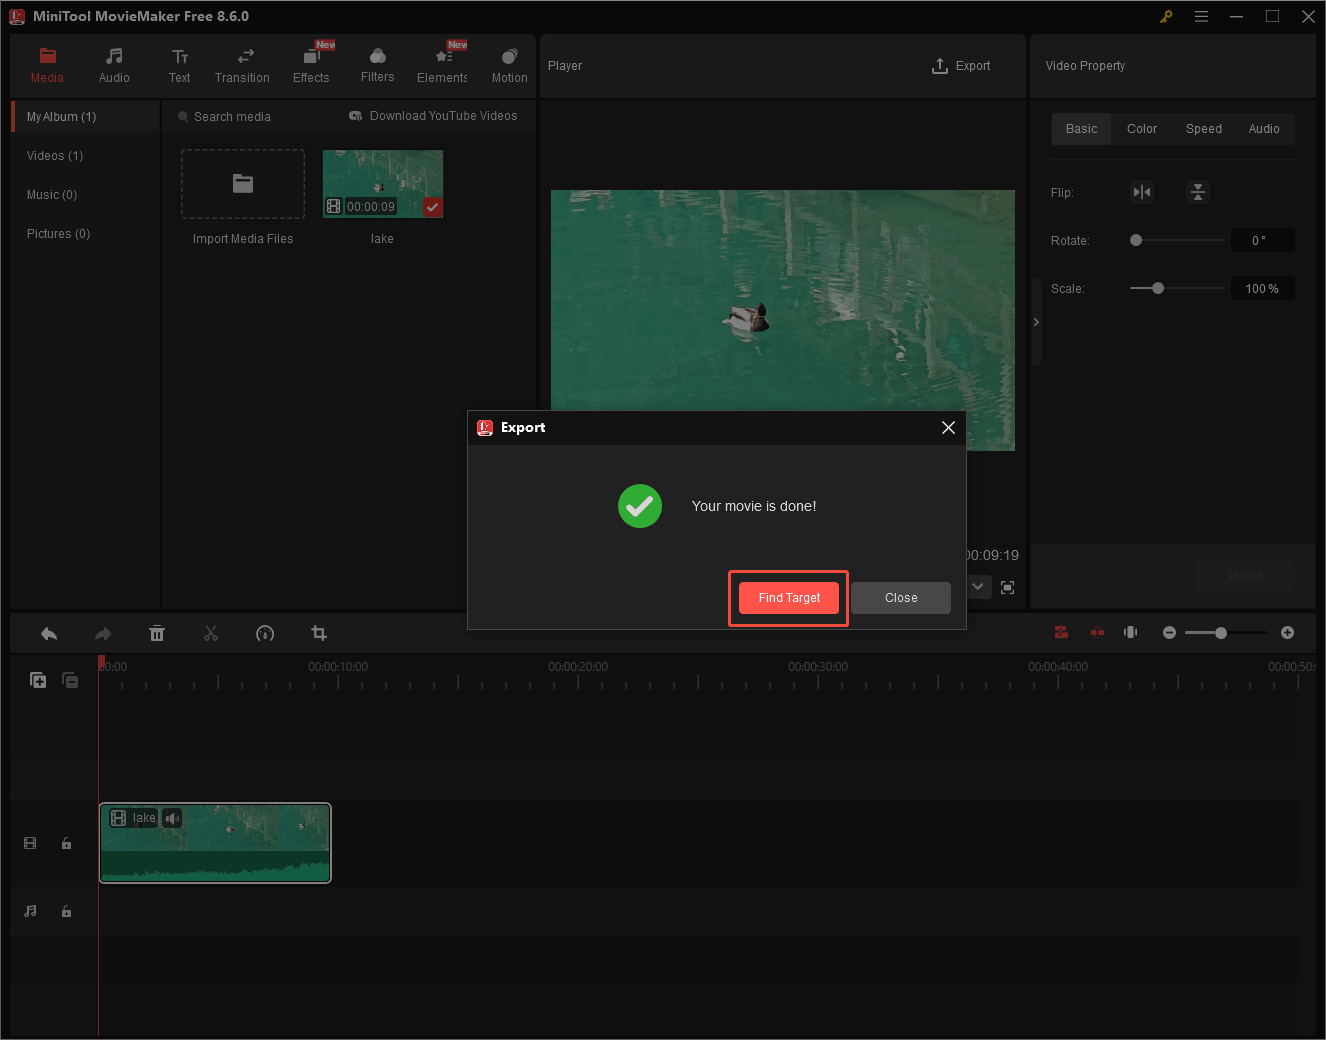Flip video vertically
This screenshot has width=1326, height=1040.
click(1198, 192)
